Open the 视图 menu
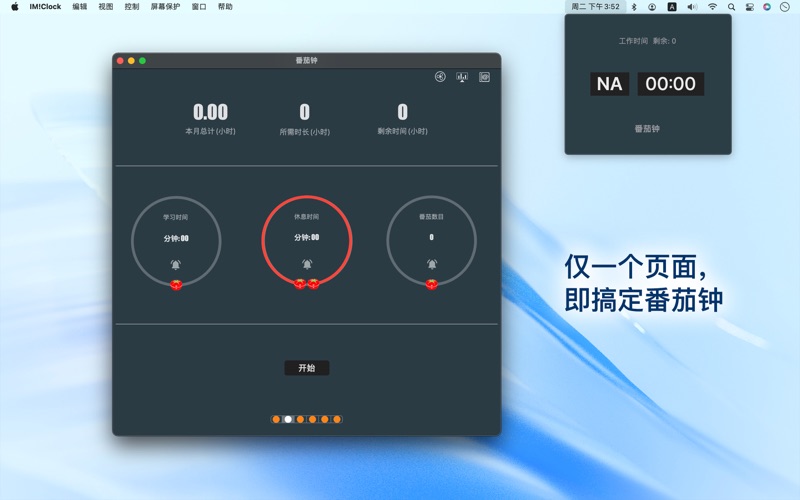Screen dimensions: 800x500 (106, 7)
